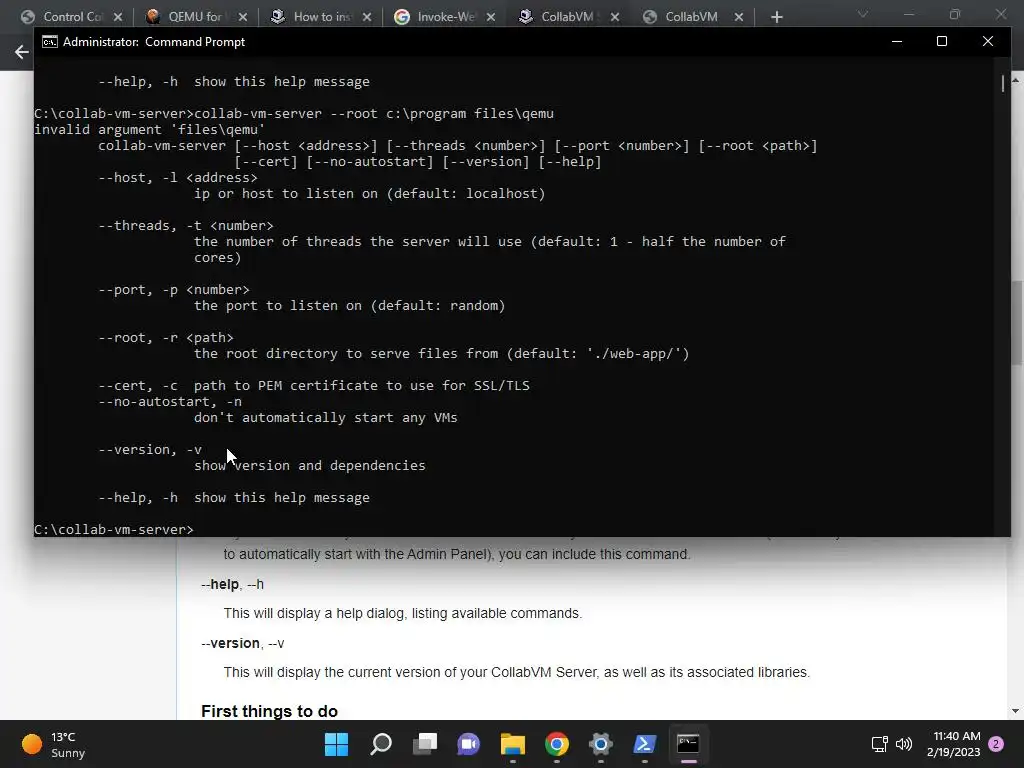The width and height of the screenshot is (1024, 768).
Task: Close the last CollabVM tab
Action: [739, 17]
